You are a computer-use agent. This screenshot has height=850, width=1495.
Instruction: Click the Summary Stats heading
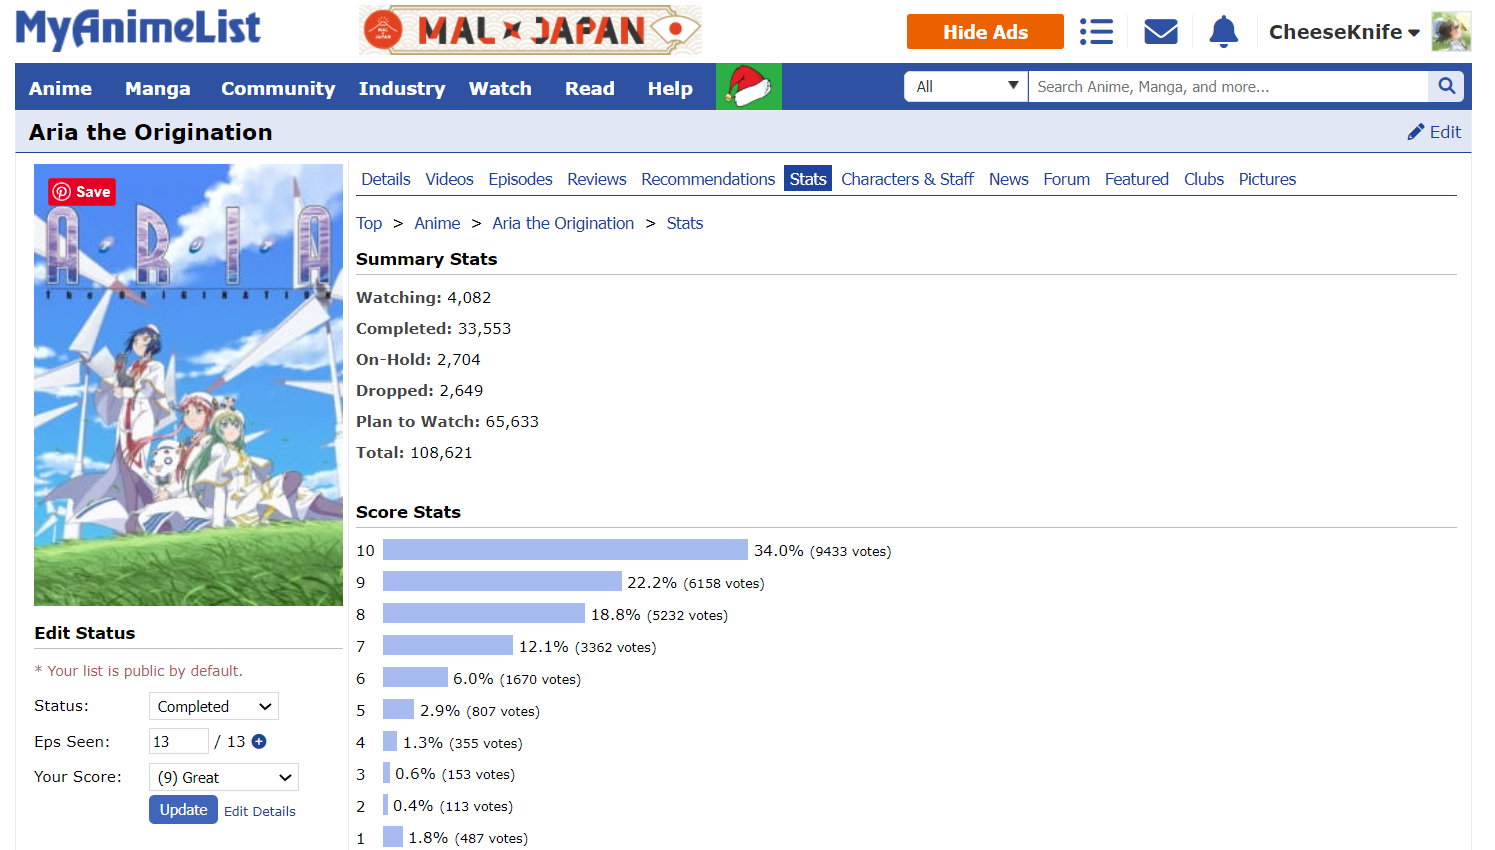coord(427,259)
